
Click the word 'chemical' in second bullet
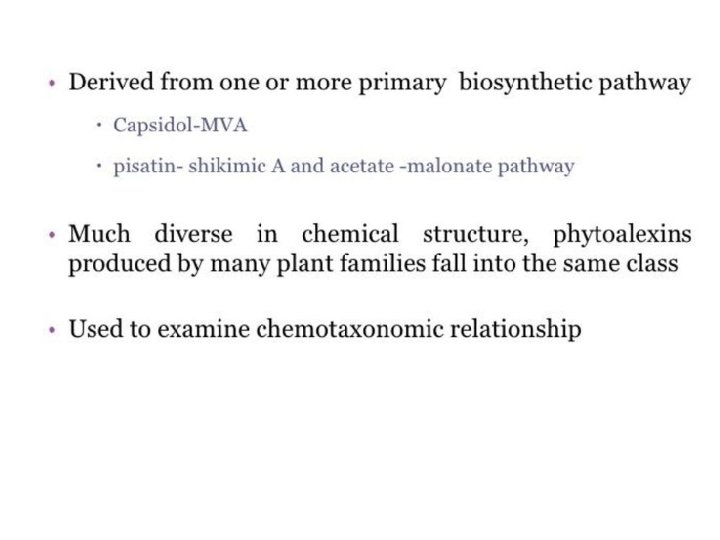tap(350, 234)
